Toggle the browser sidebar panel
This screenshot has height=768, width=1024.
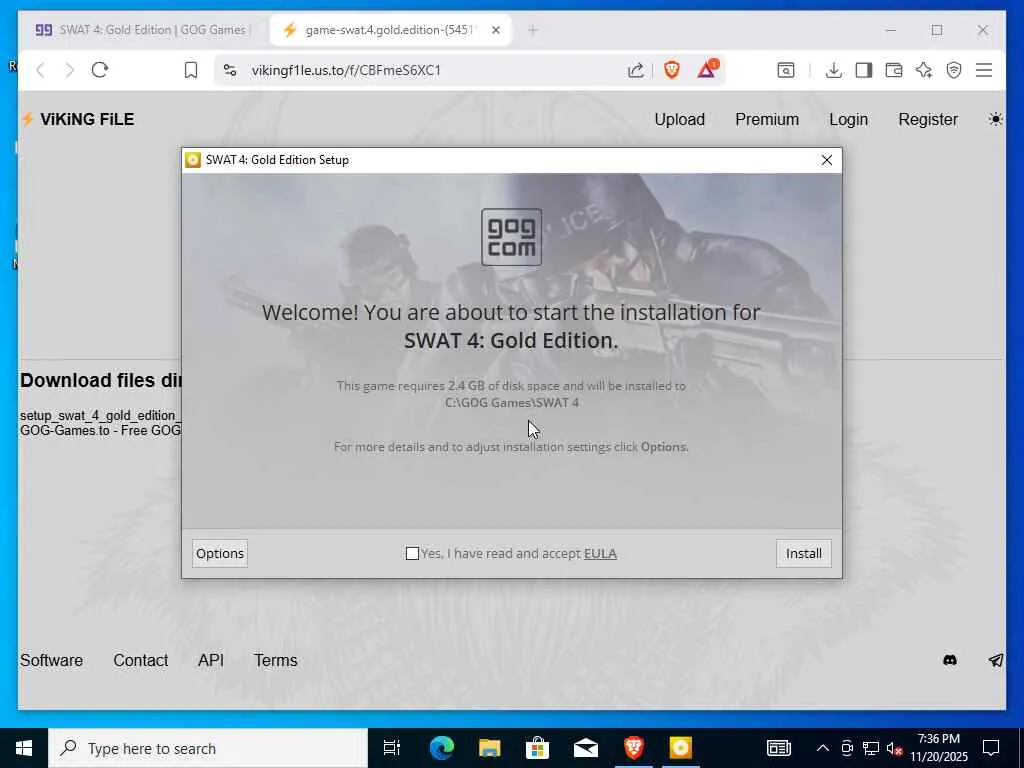tap(863, 70)
